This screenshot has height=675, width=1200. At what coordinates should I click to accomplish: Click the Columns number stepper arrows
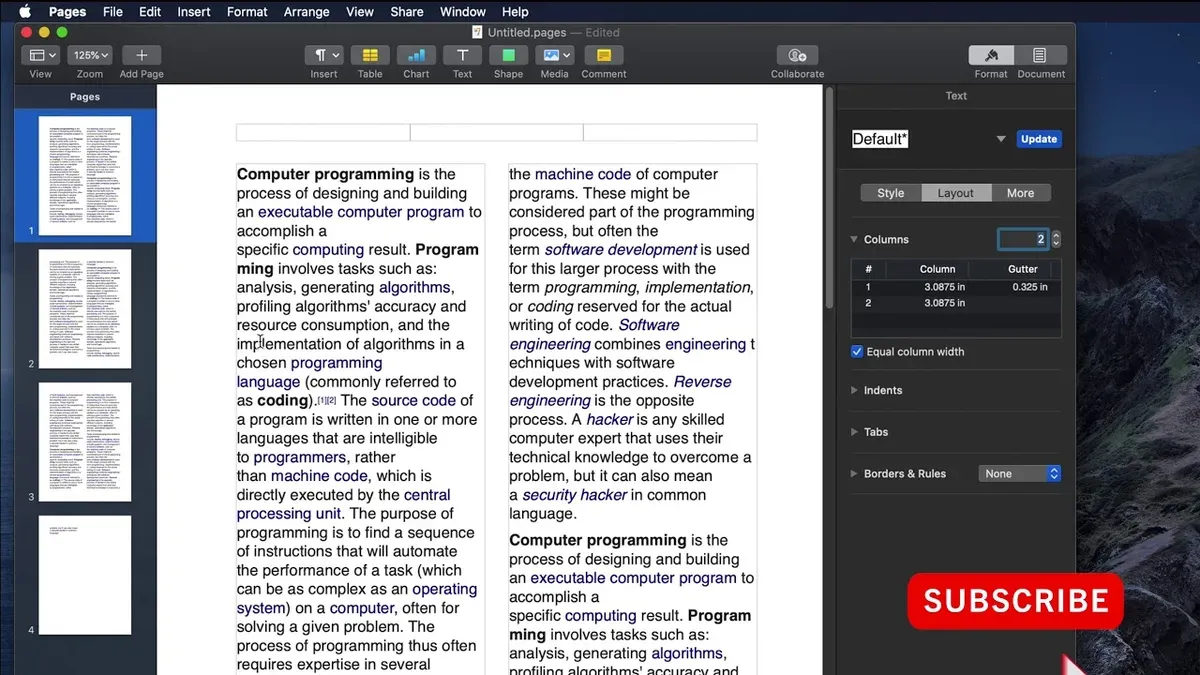pyautogui.click(x=1056, y=239)
